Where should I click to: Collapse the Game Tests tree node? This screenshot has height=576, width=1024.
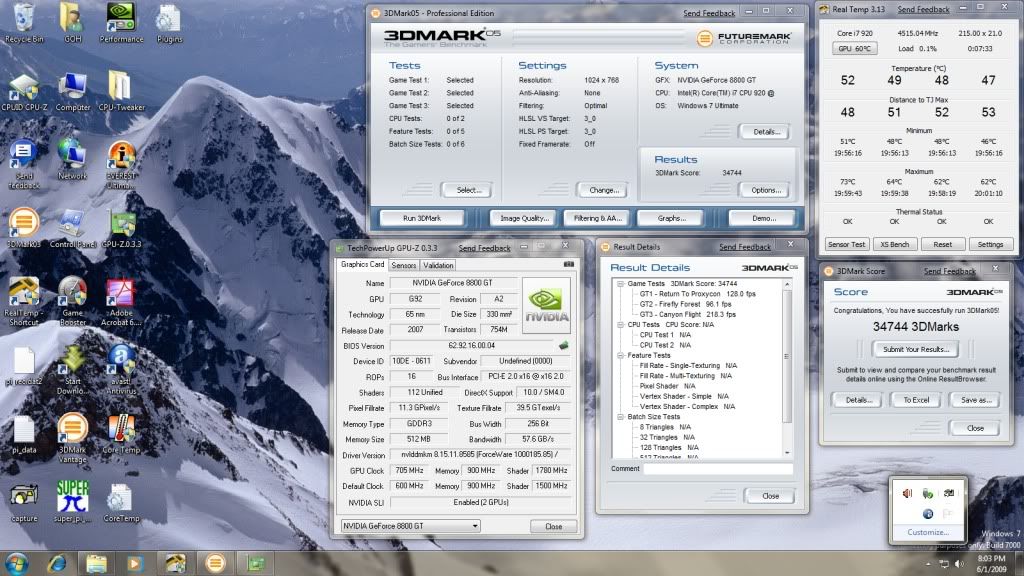(x=620, y=285)
